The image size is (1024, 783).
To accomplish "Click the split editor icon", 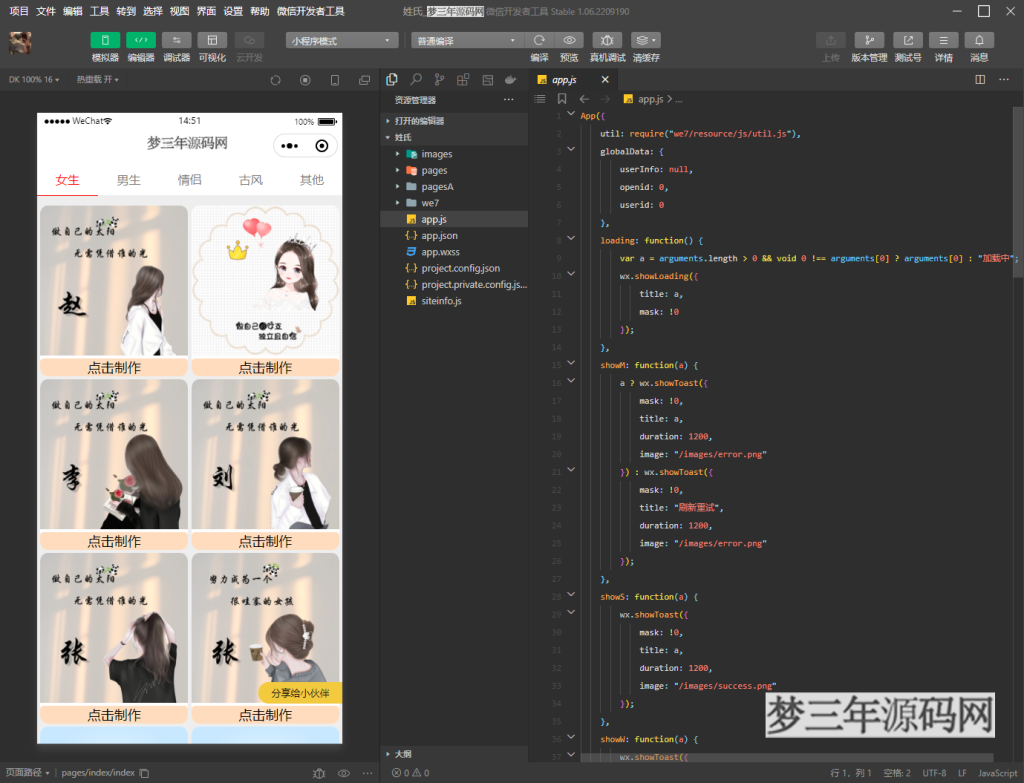I will click(980, 79).
